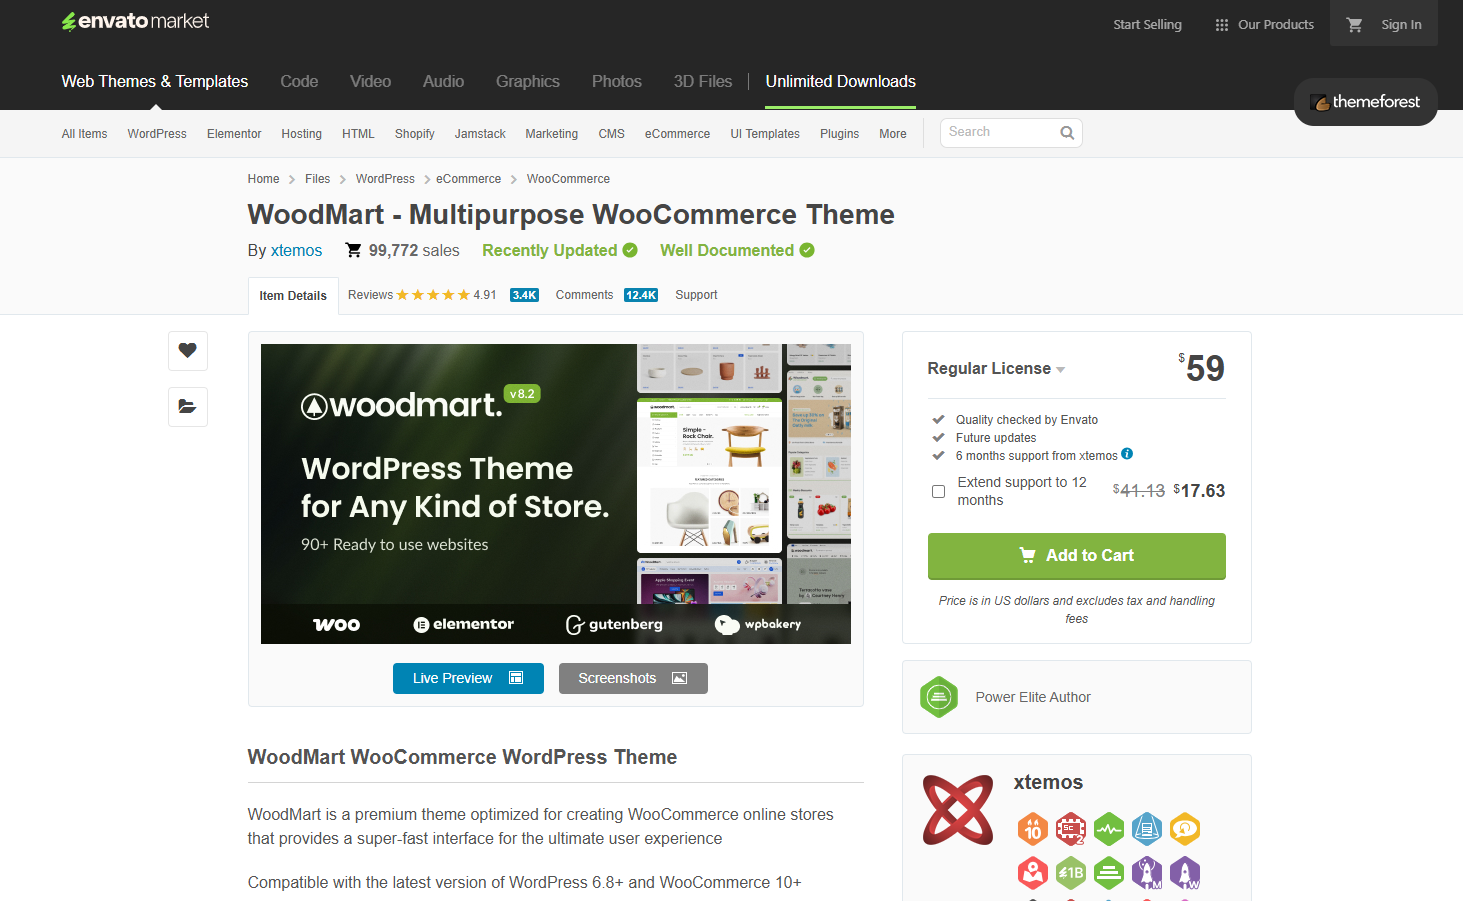Add WoodMart theme to favorites heart icon
The width and height of the screenshot is (1463, 901).
pos(187,350)
